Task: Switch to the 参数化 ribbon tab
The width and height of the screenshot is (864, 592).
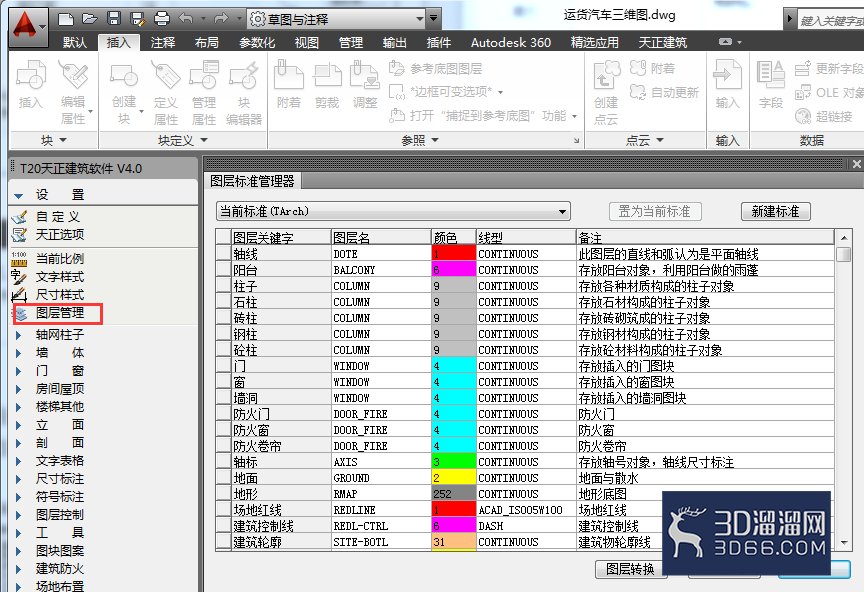Action: click(257, 42)
